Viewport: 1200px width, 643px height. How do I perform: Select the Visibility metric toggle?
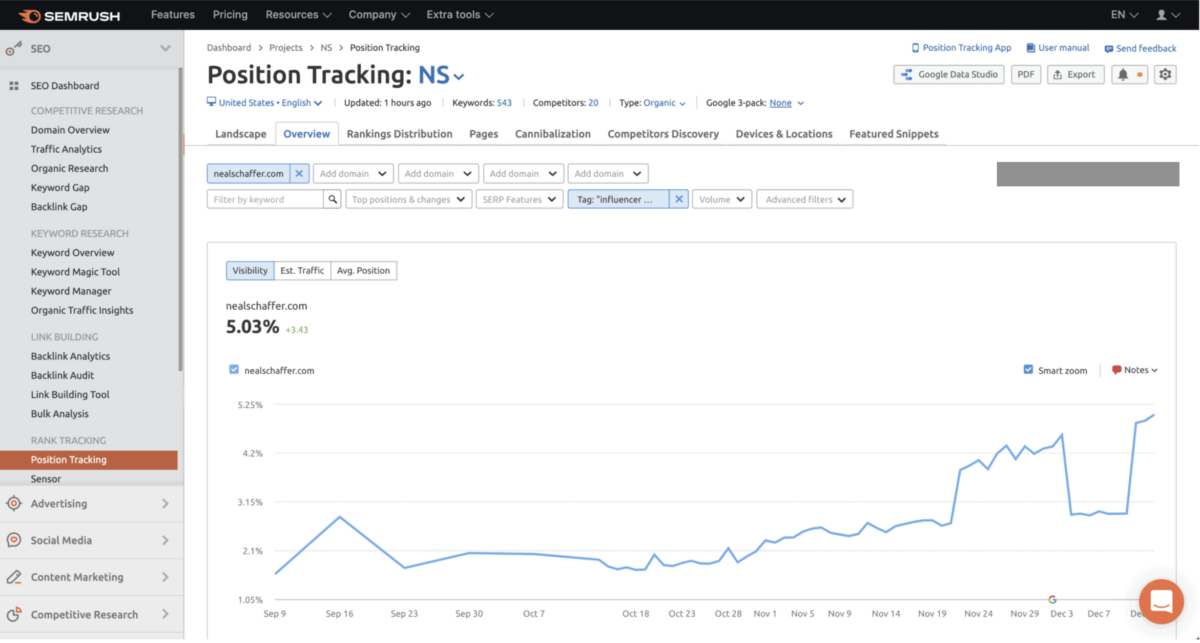(250, 271)
